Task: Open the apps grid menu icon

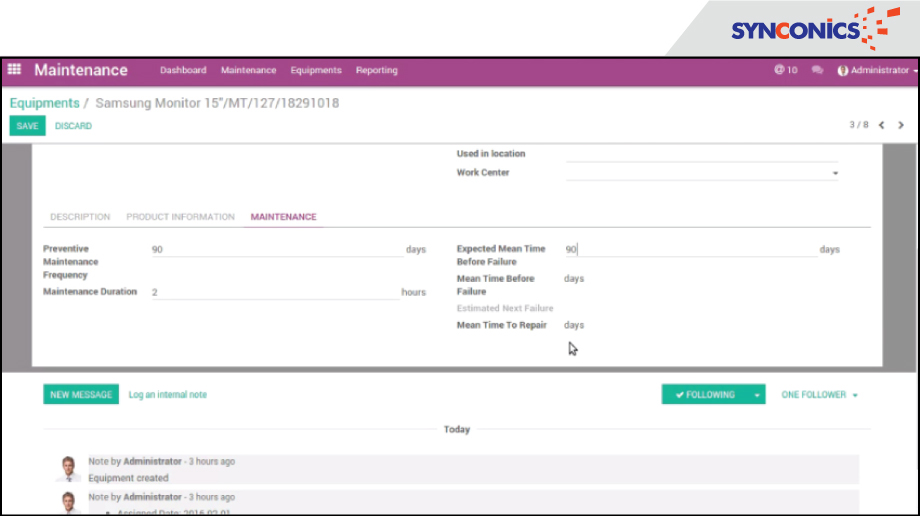Action: click(x=14, y=69)
